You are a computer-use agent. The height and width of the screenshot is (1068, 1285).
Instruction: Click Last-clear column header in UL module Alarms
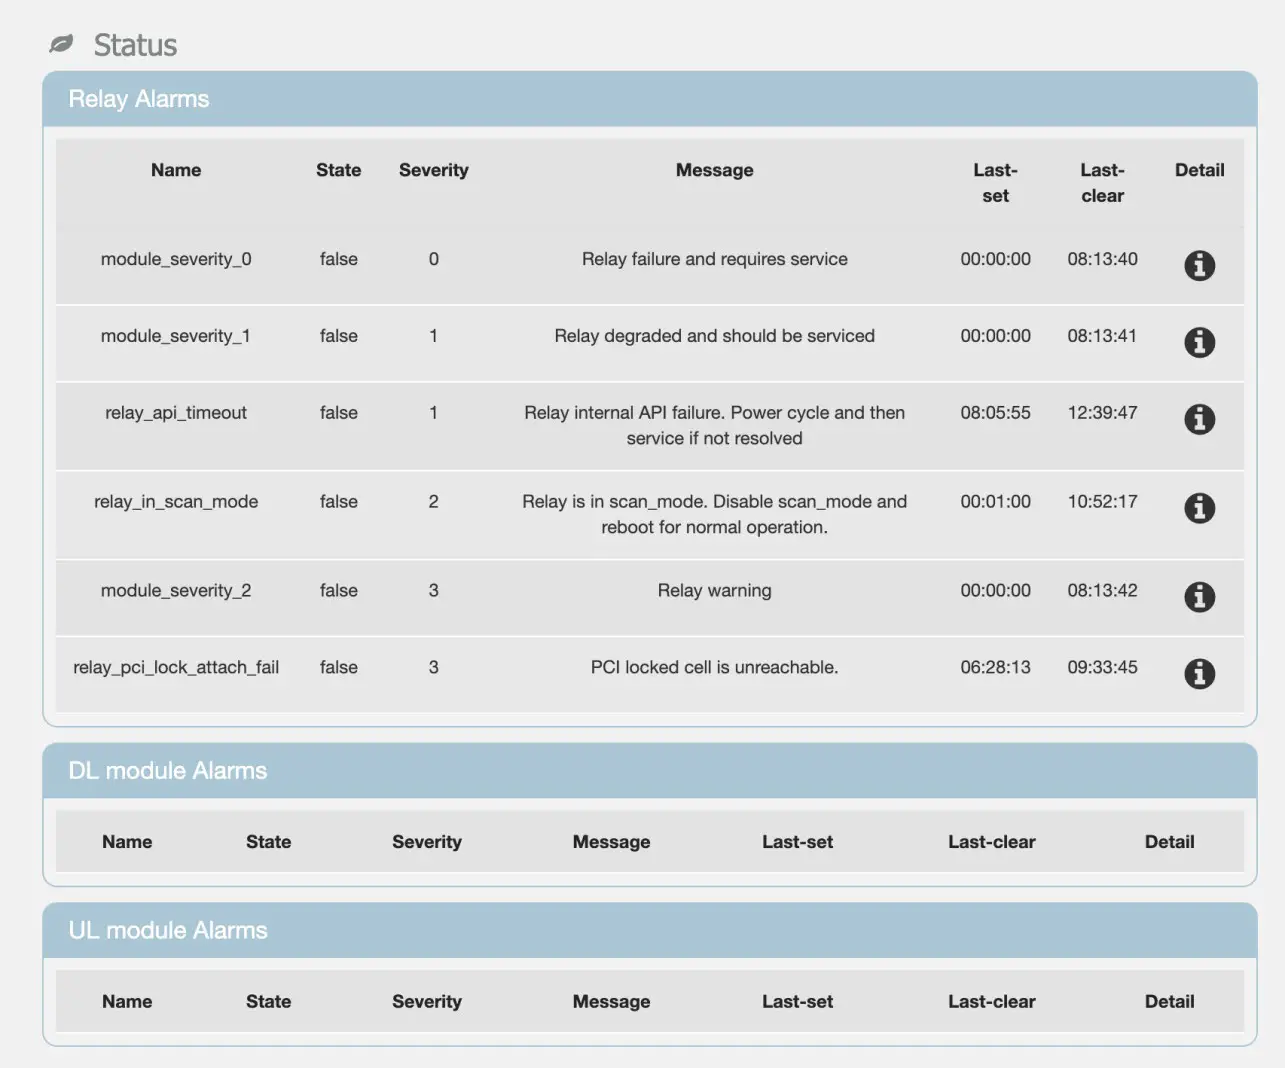992,1002
